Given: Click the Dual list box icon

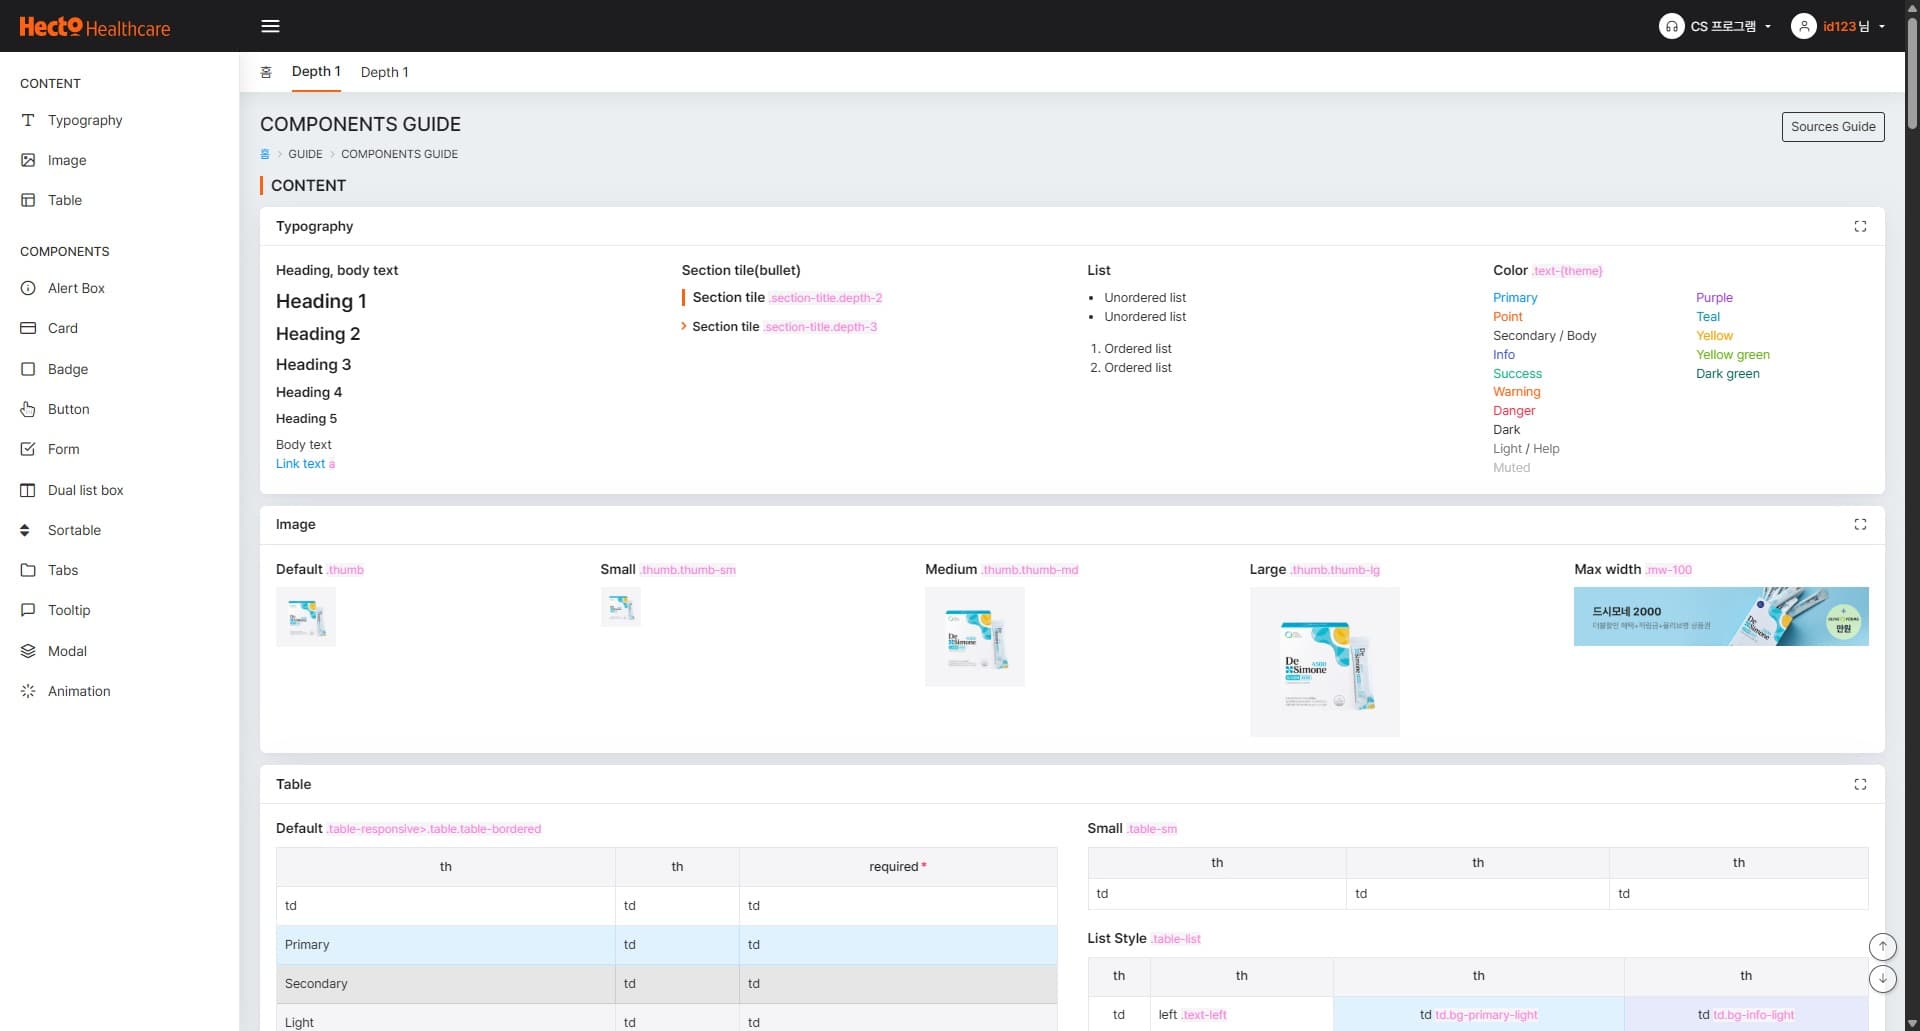Looking at the screenshot, I should [28, 490].
